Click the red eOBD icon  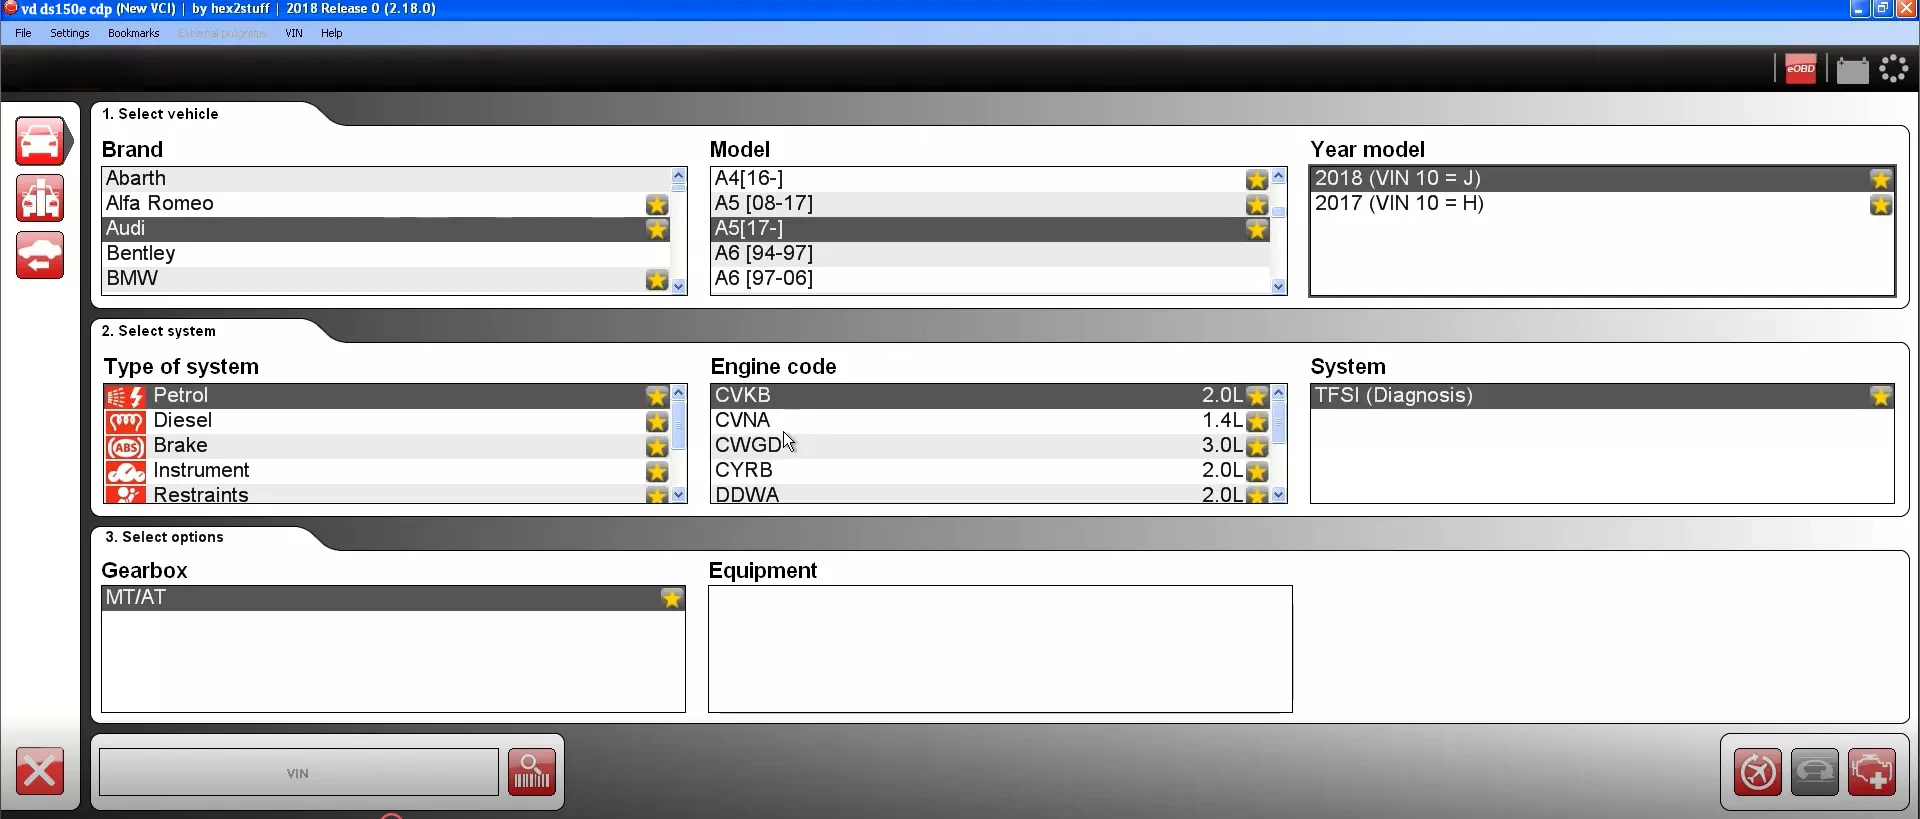1801,69
